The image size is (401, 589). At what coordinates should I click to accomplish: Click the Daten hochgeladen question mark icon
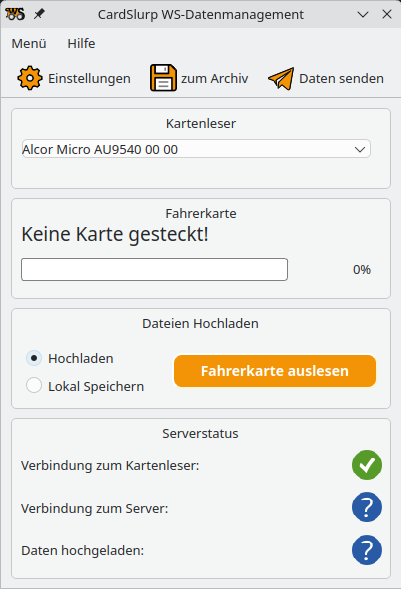pos(367,550)
